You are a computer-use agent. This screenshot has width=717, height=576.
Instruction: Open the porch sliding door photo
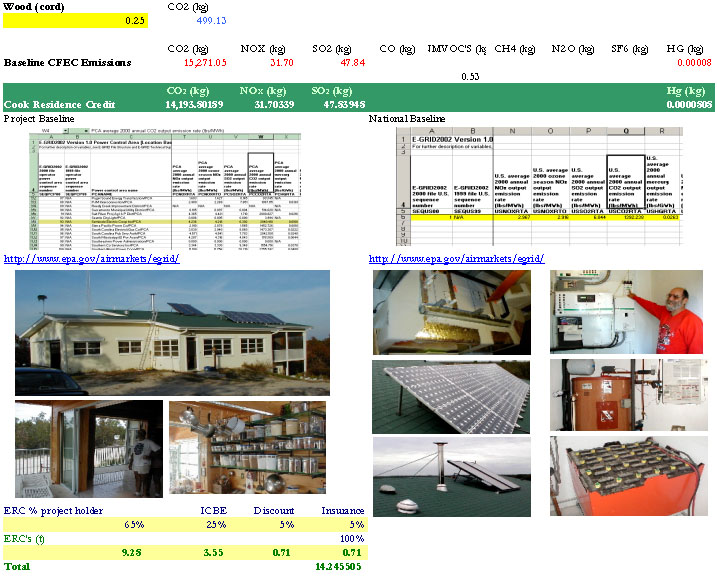89,449
